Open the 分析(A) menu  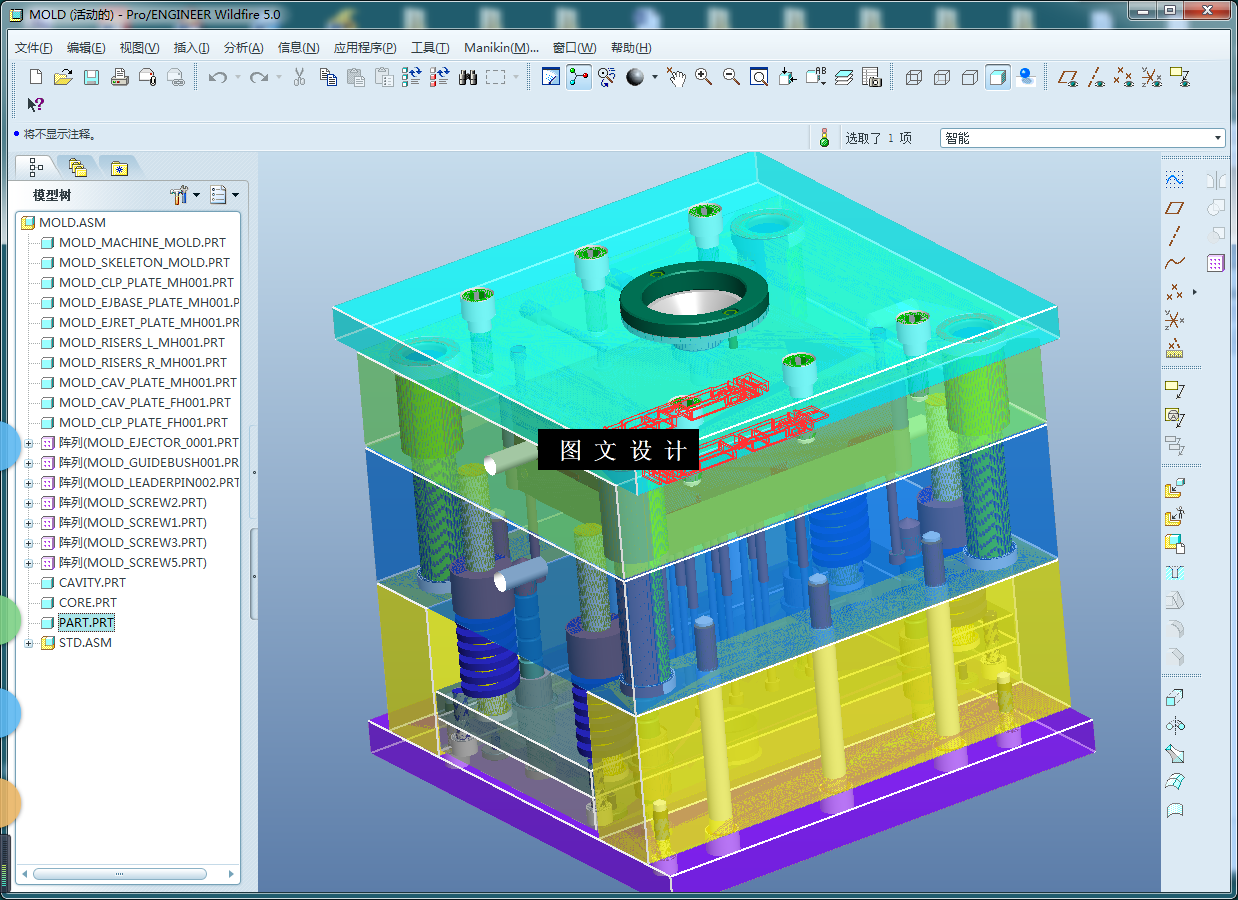(x=243, y=48)
